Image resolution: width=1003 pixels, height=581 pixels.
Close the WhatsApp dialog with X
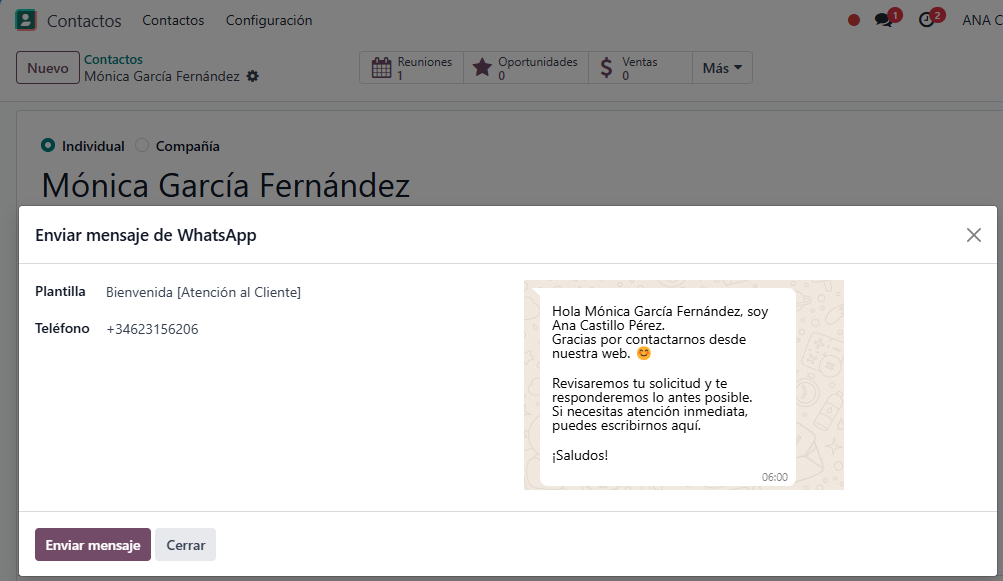point(974,235)
